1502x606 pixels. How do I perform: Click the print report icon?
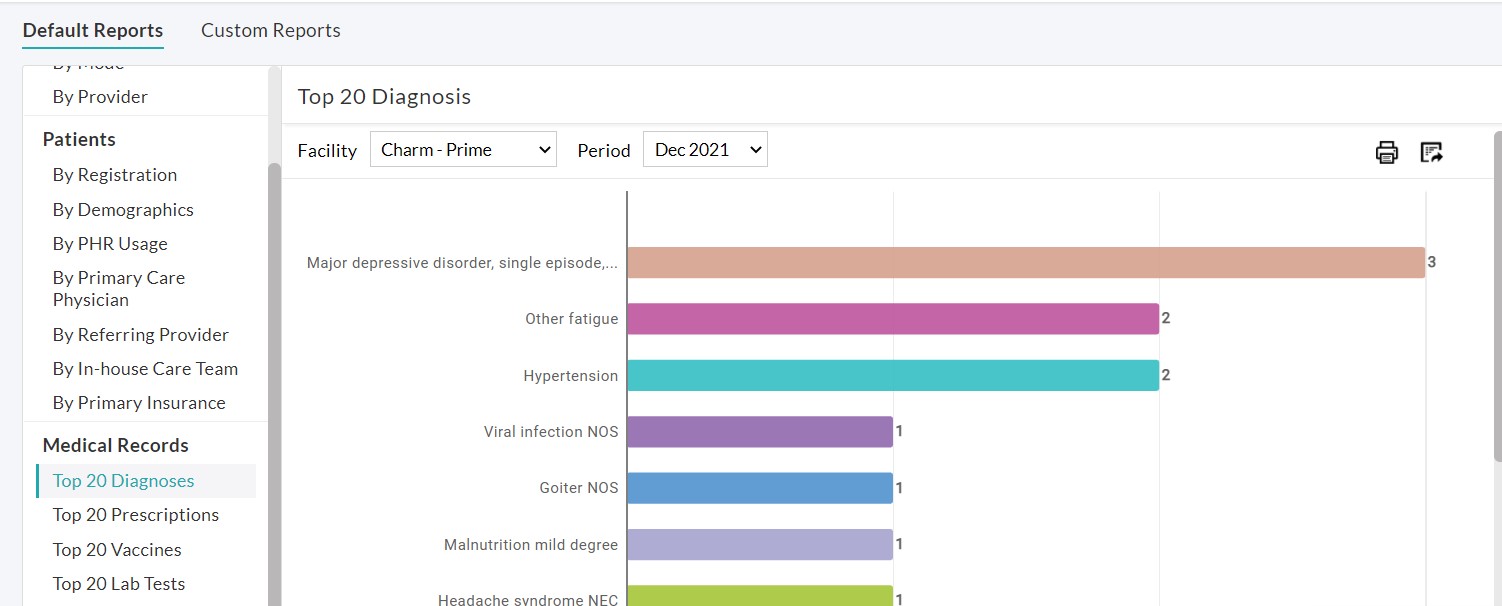tap(1386, 152)
